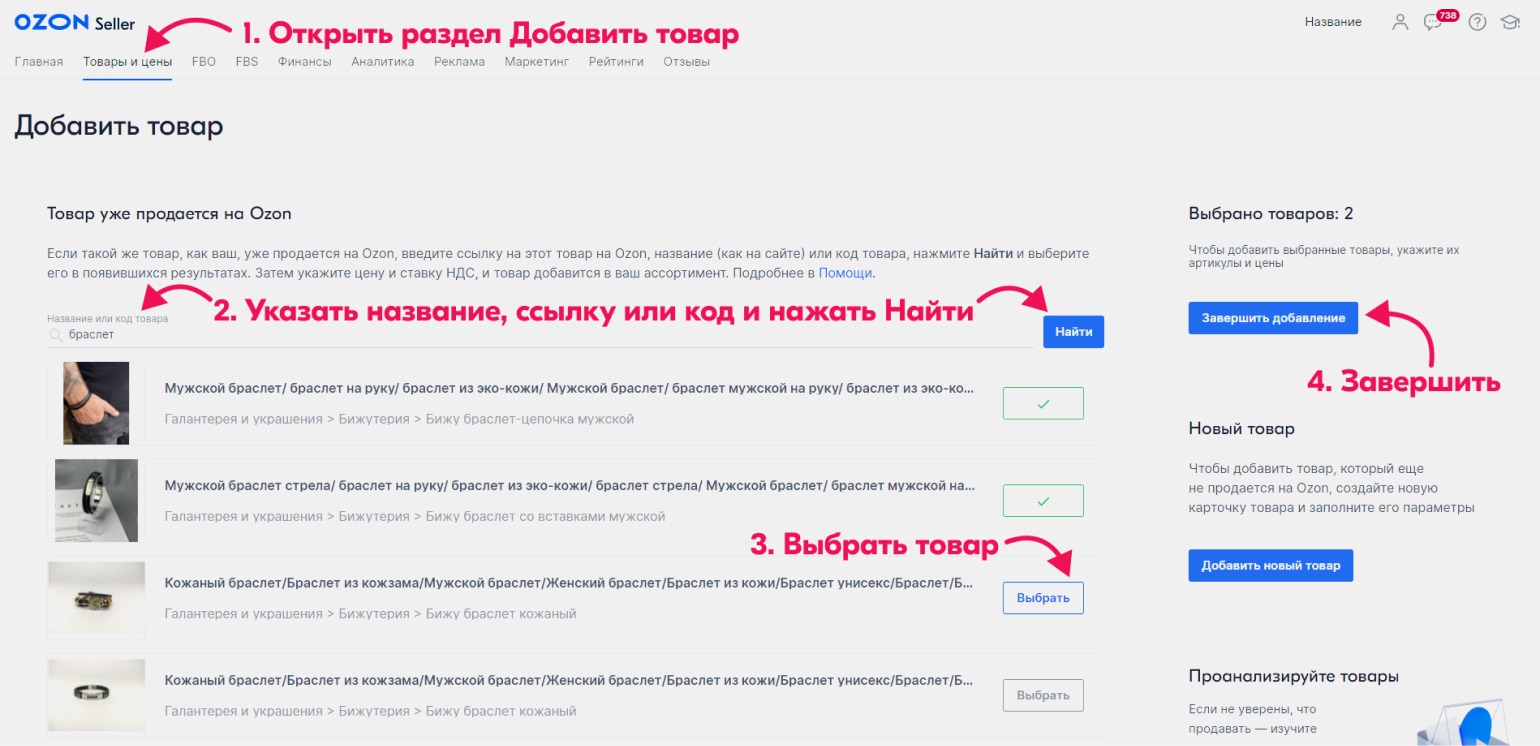Viewport: 1540px width, 746px height.
Task: Deselect the Мужской браслет стрела checkmark
Action: point(1043,501)
